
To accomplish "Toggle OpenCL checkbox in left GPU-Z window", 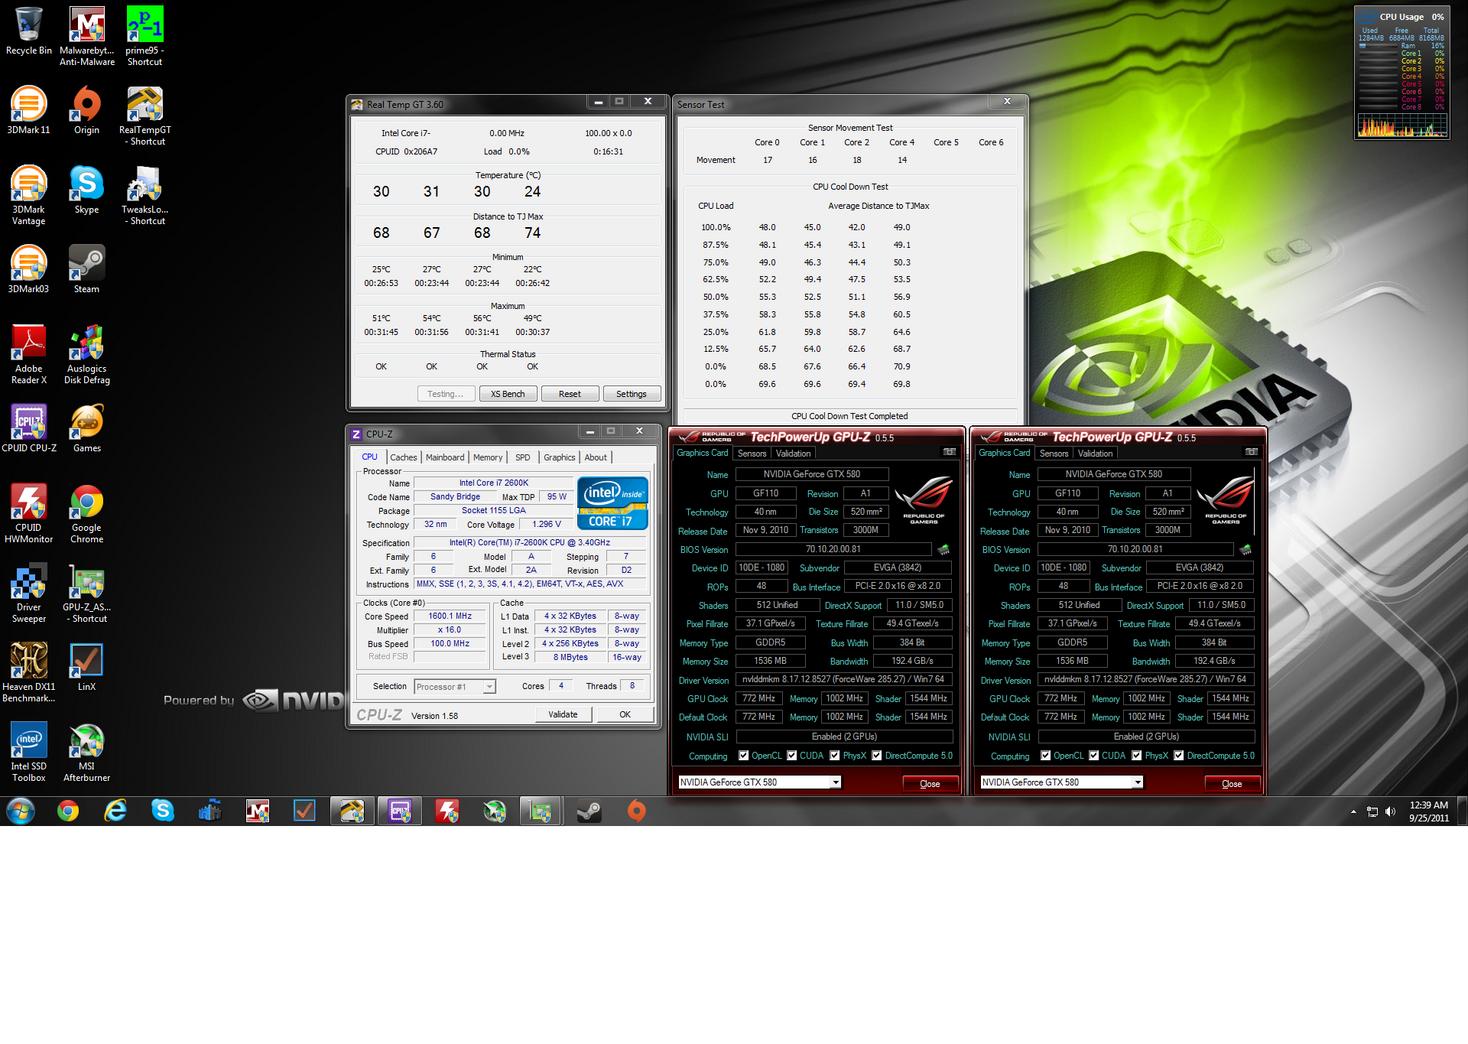I will (743, 755).
